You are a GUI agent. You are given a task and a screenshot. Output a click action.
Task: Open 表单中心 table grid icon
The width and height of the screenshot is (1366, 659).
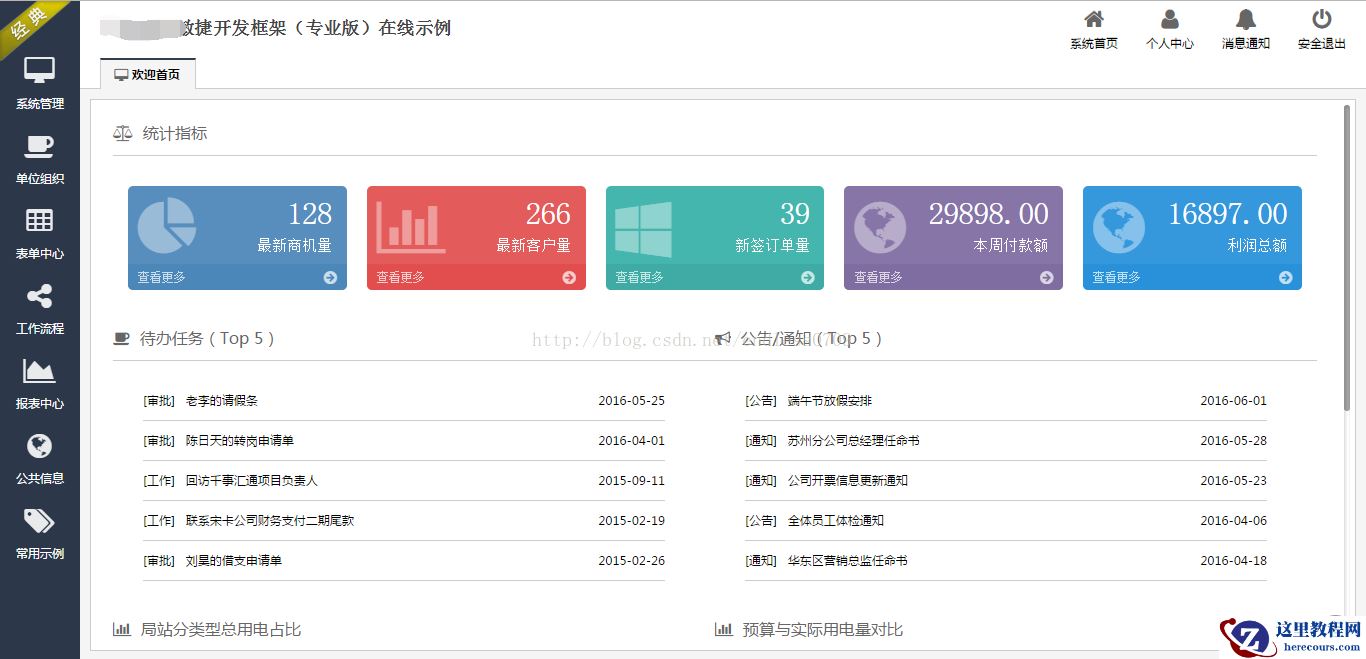(39, 221)
